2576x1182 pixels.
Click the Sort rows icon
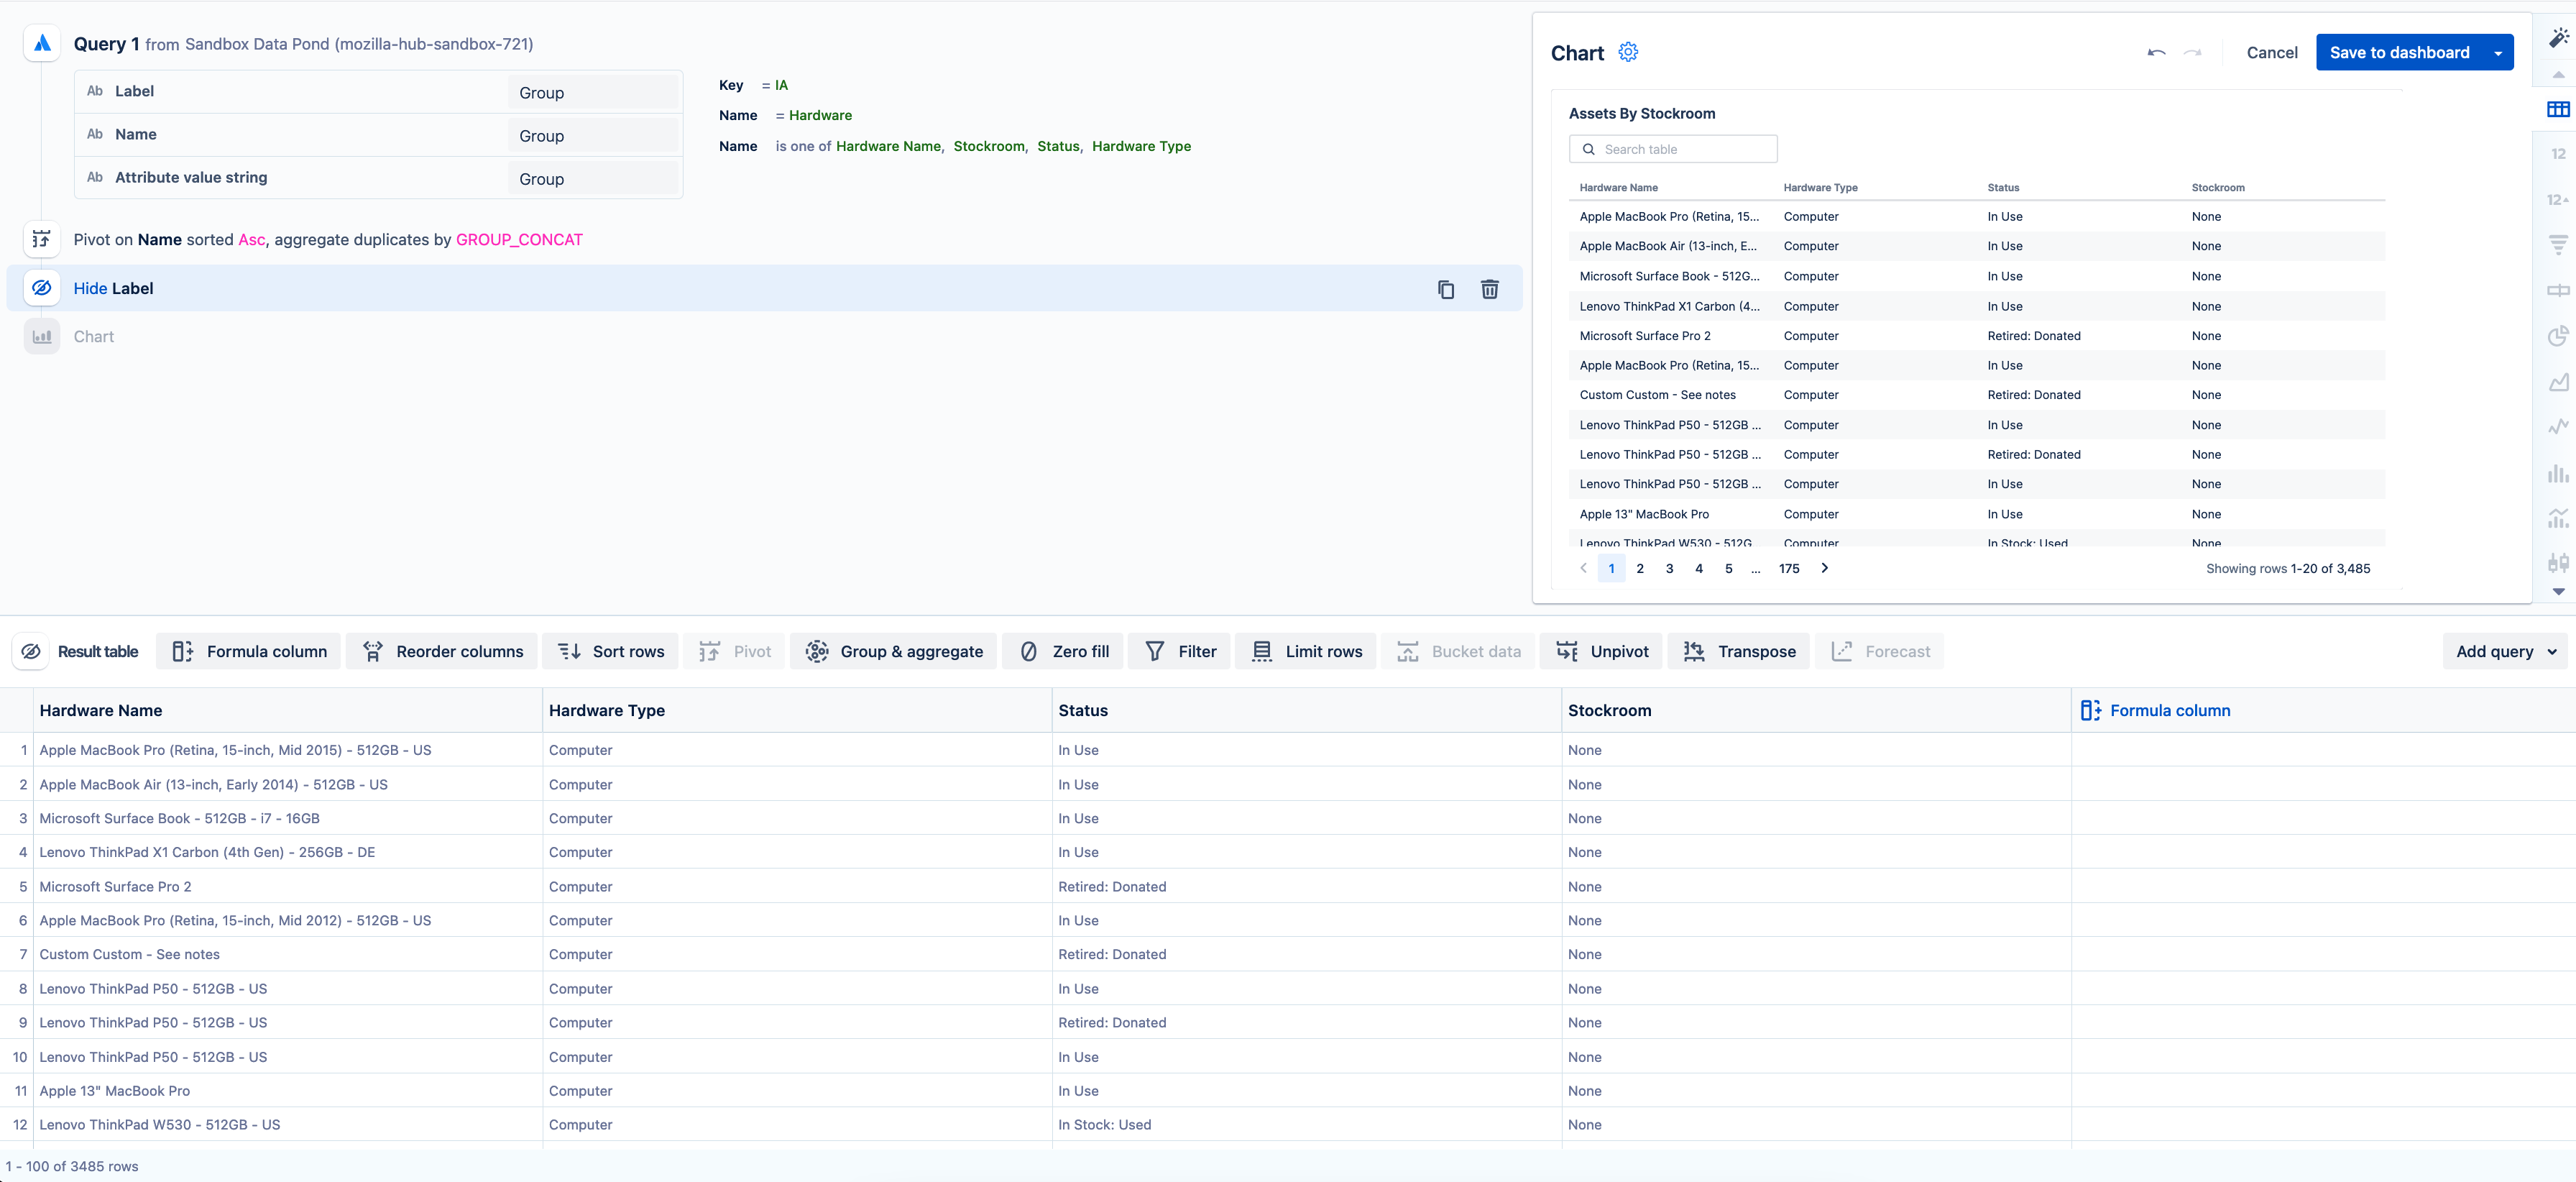[x=570, y=651]
